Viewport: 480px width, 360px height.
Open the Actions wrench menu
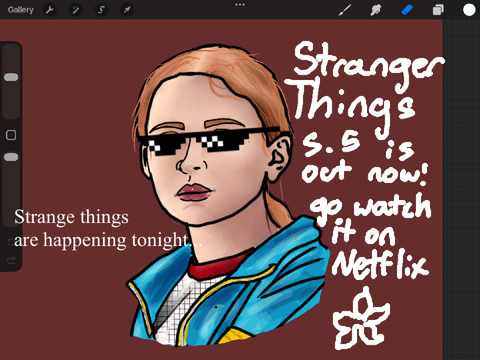(50, 10)
